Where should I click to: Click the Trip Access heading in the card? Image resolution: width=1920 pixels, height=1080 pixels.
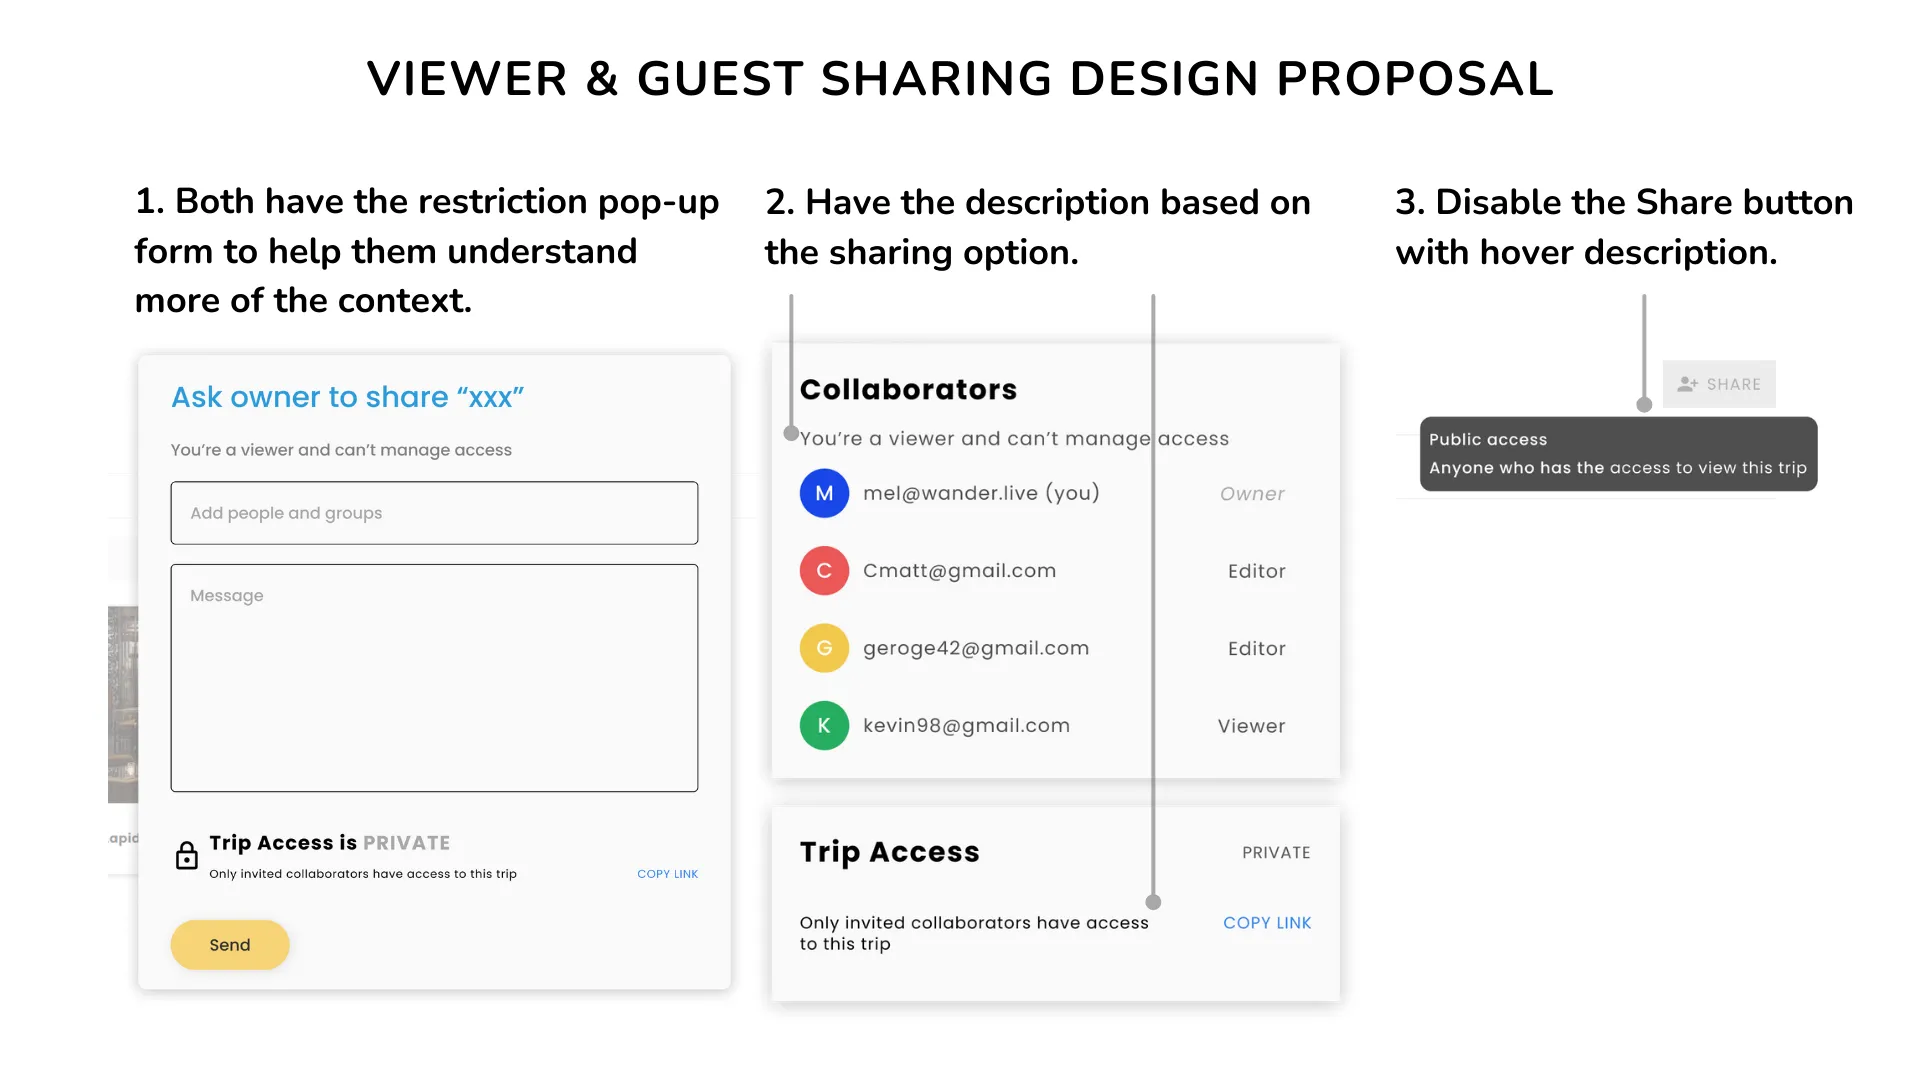(889, 852)
